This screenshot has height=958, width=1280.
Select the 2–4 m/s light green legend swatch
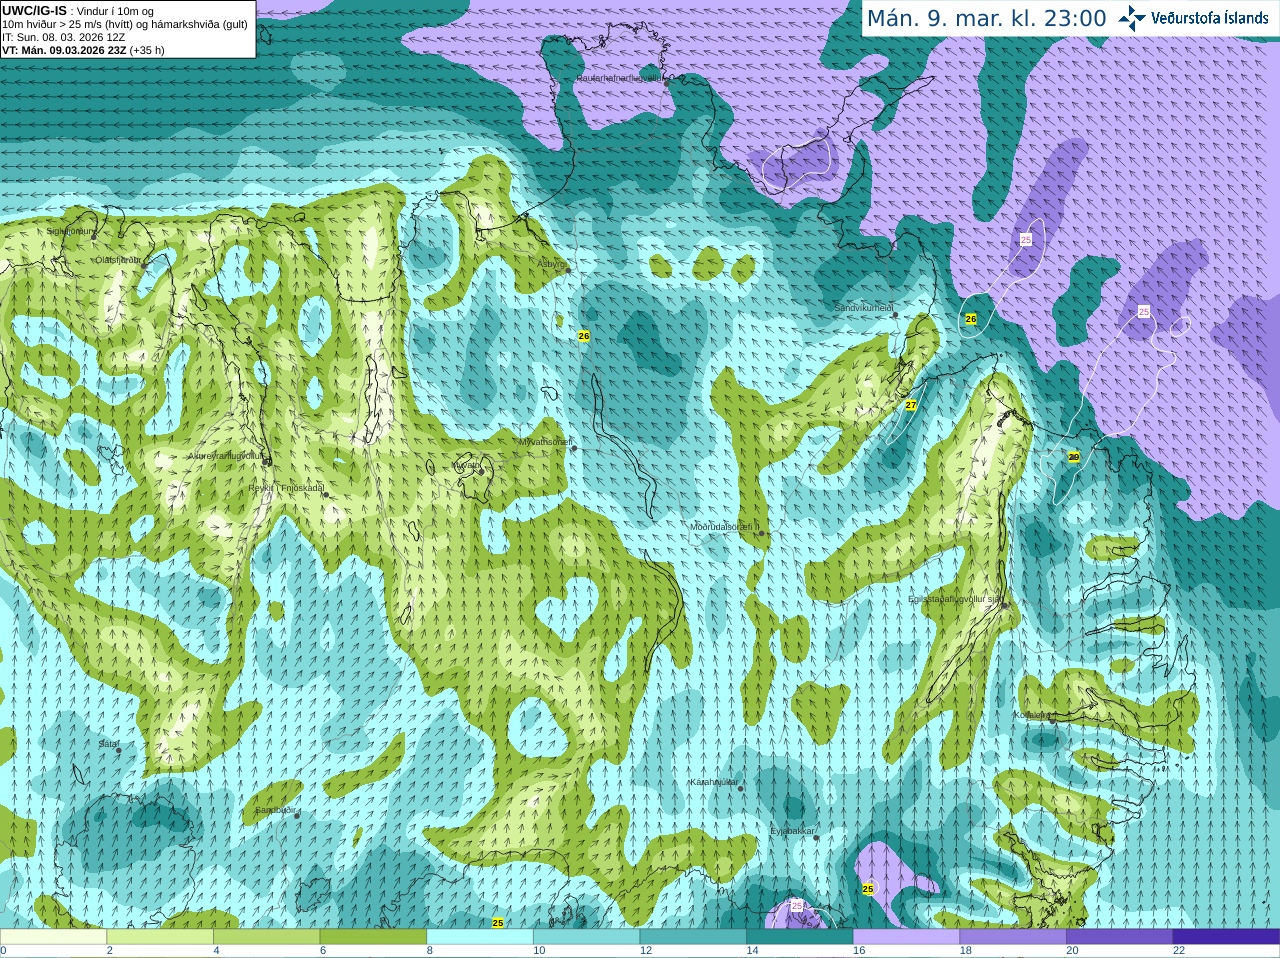(160, 937)
